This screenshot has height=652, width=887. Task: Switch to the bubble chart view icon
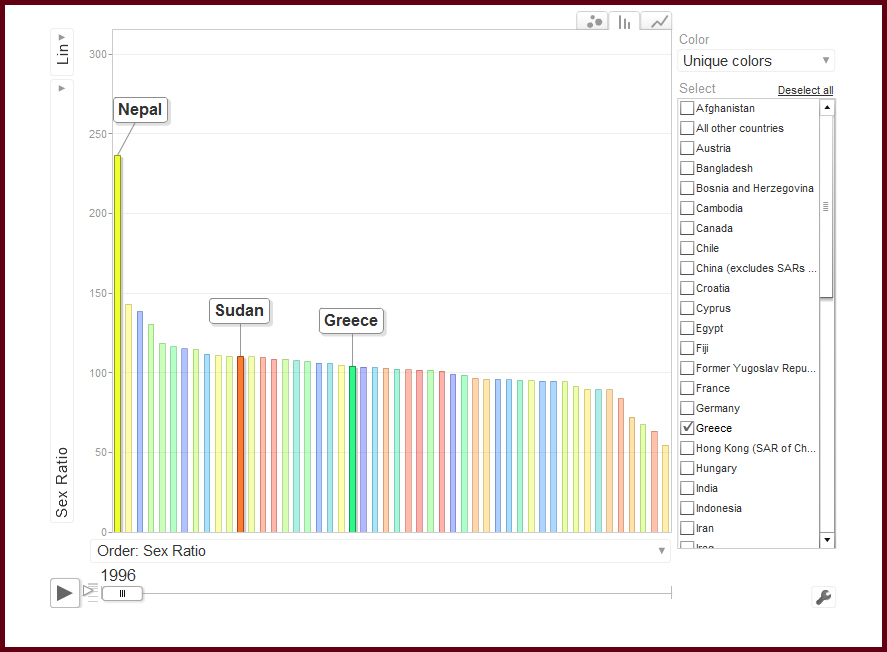pyautogui.click(x=592, y=21)
